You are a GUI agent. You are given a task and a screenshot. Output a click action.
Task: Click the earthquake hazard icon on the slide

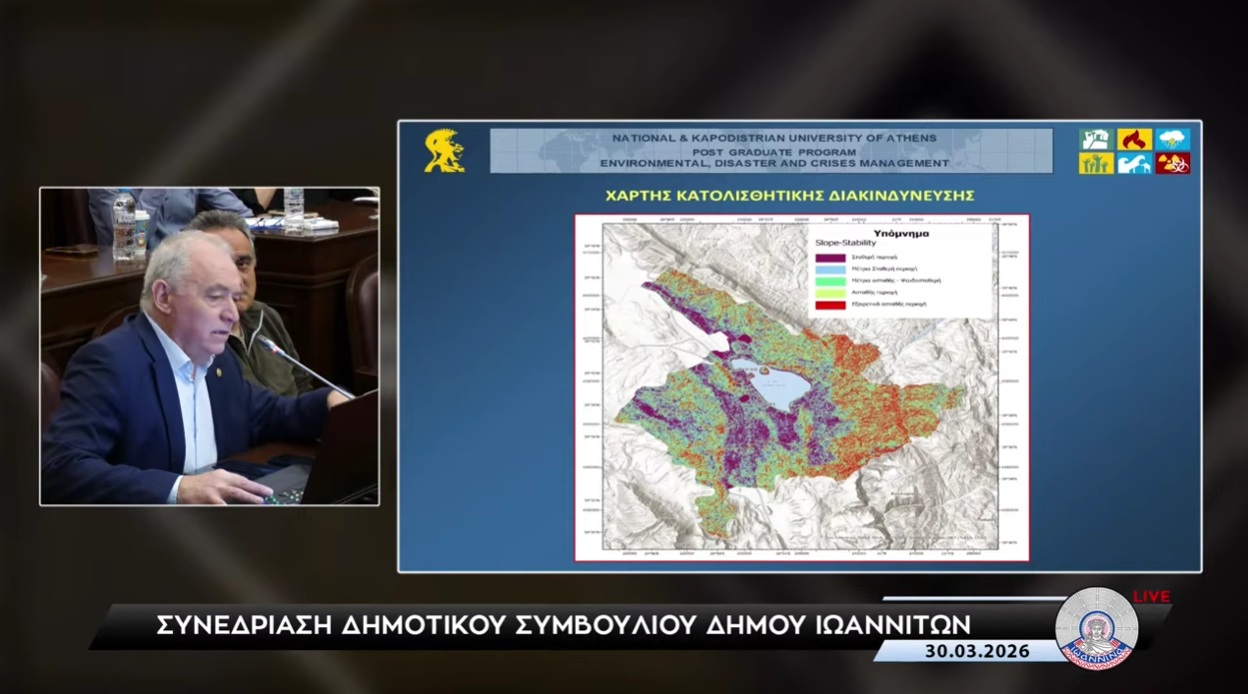point(1096,139)
